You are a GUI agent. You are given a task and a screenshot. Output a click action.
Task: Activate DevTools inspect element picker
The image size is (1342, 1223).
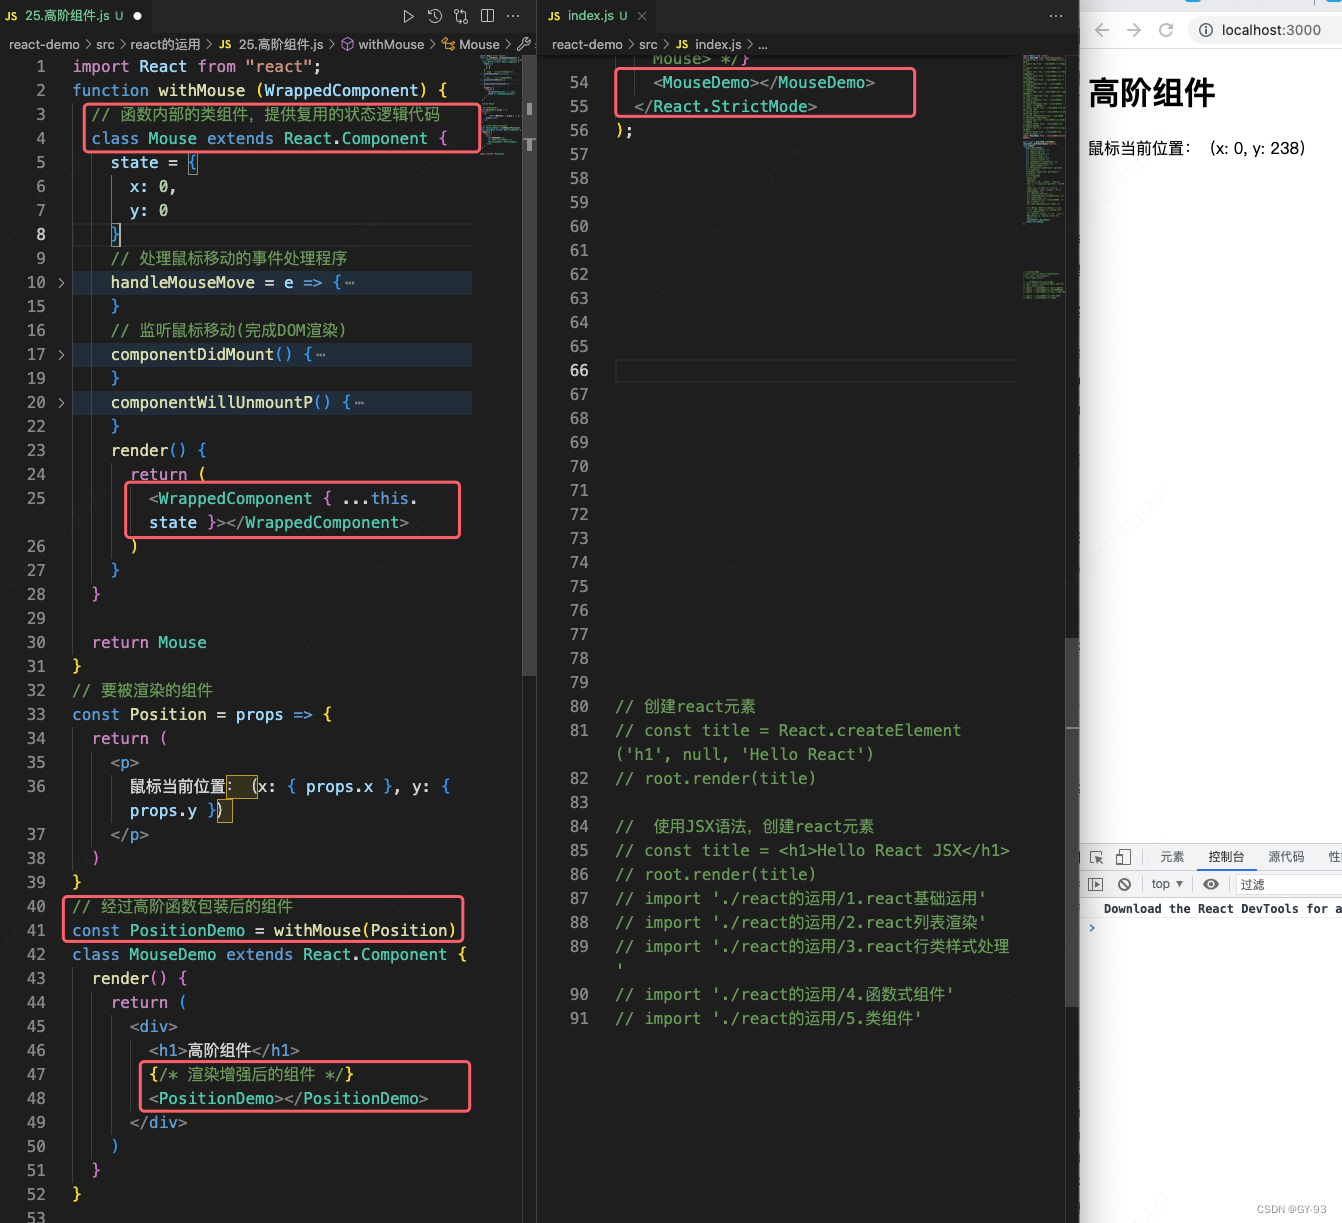(x=1096, y=857)
